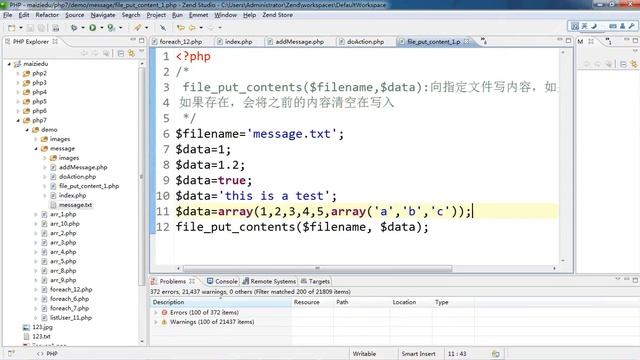Open the Emmet menu
The width and height of the screenshot is (640, 360).
[x=198, y=15]
